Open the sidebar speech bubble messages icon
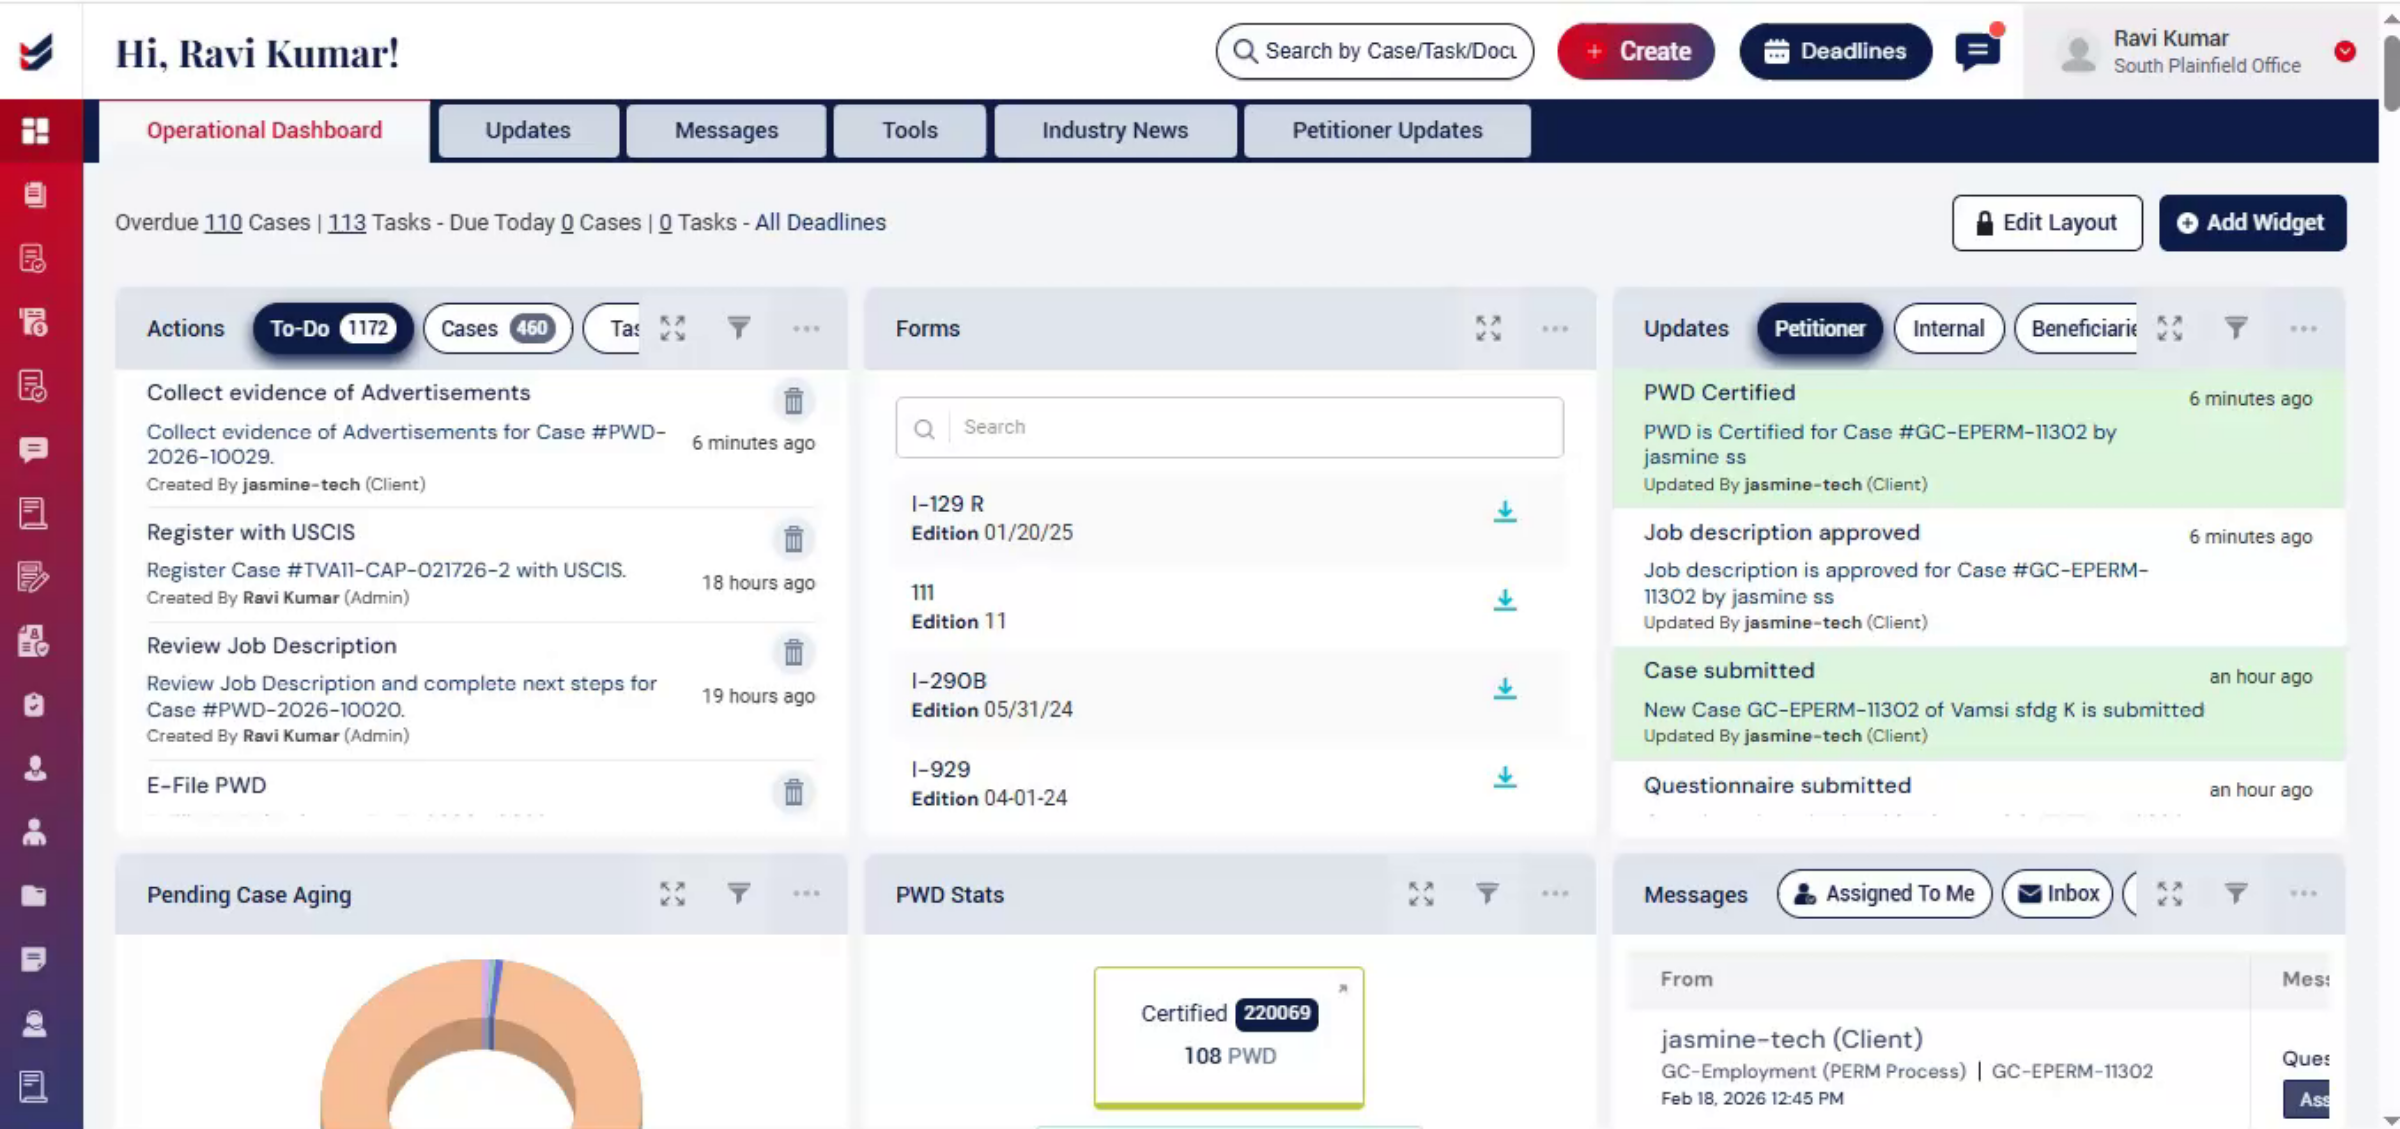Screen dimensions: 2400x1129 34,450
